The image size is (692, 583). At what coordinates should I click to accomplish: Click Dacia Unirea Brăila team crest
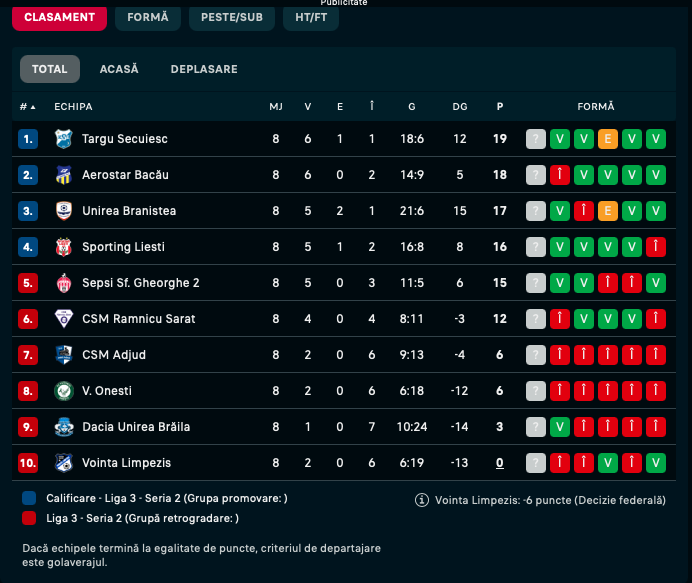click(64, 427)
